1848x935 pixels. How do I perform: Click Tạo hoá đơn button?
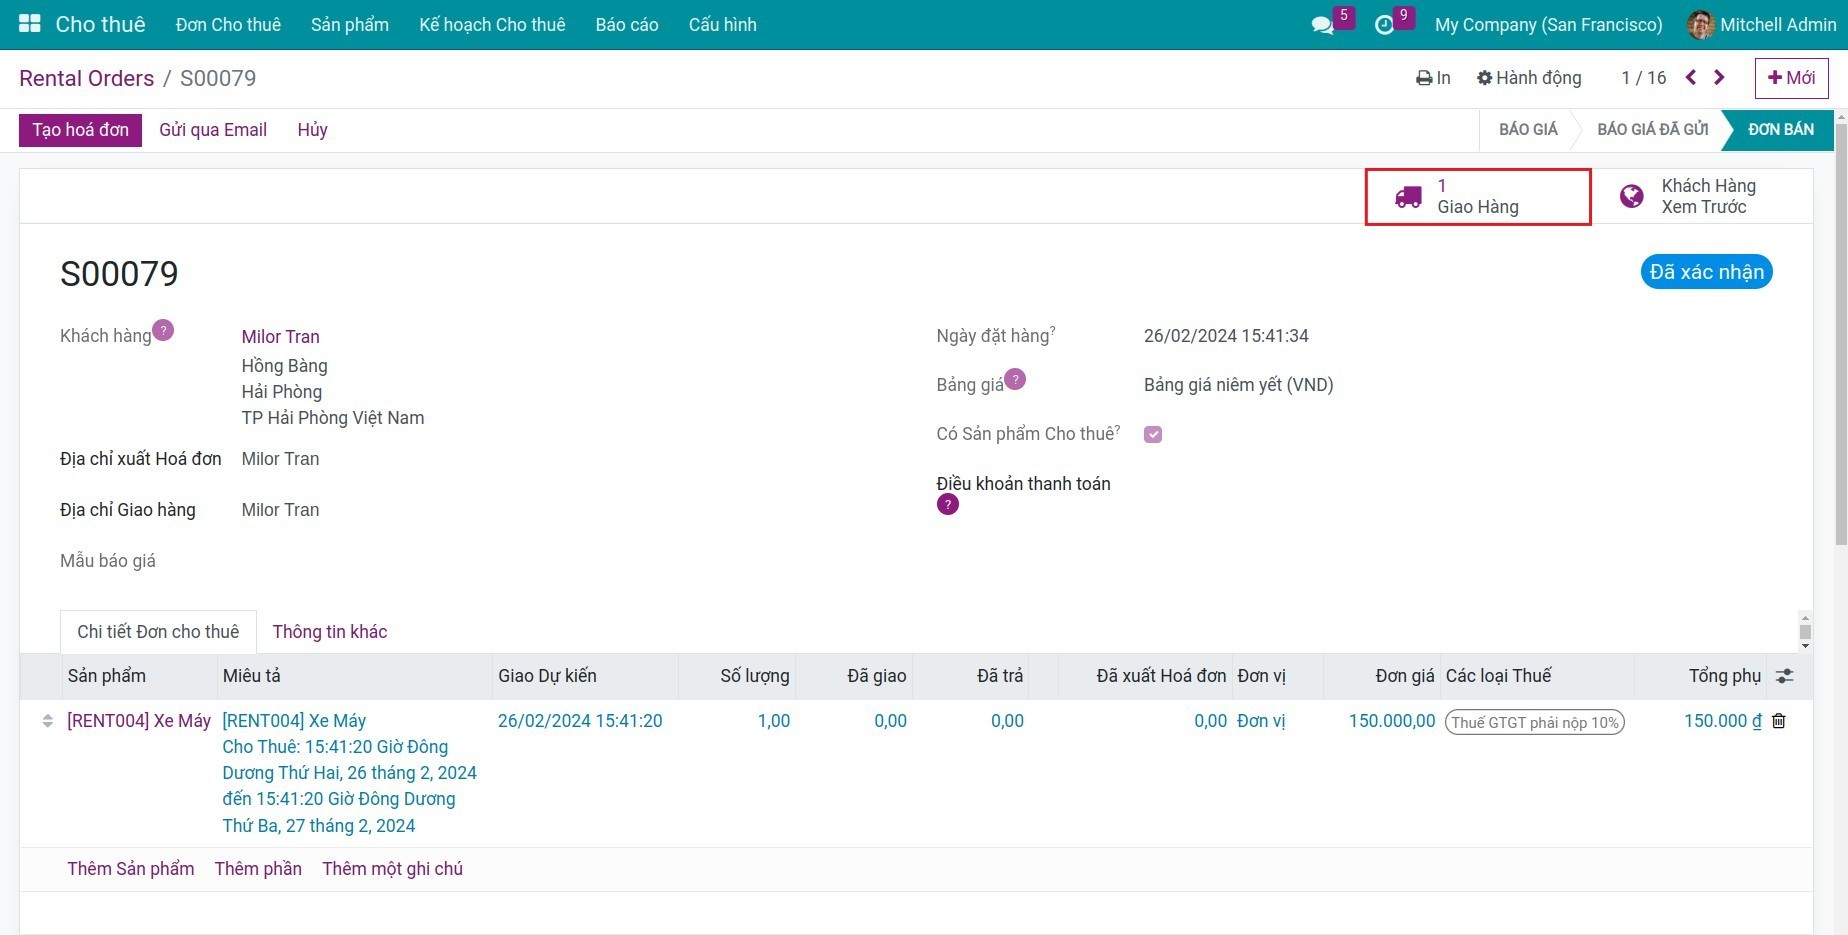80,130
